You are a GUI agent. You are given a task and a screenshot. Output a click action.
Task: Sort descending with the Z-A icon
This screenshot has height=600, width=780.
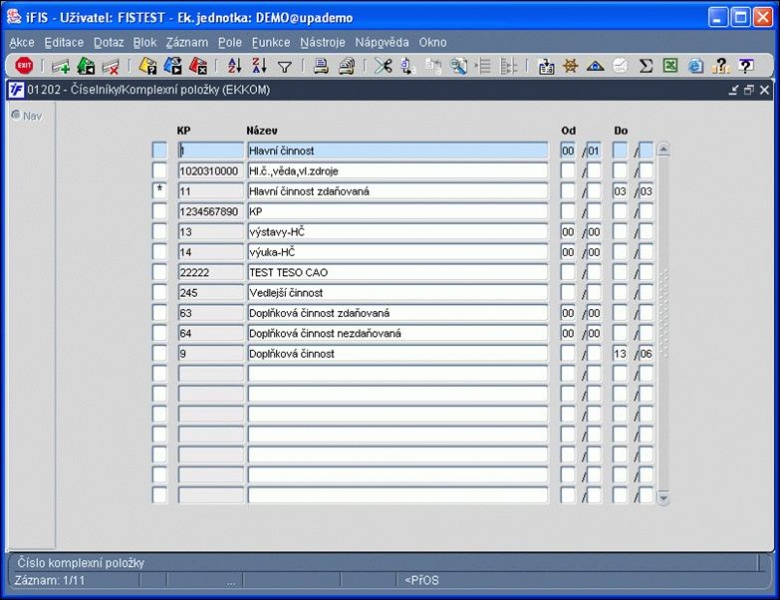tap(259, 66)
